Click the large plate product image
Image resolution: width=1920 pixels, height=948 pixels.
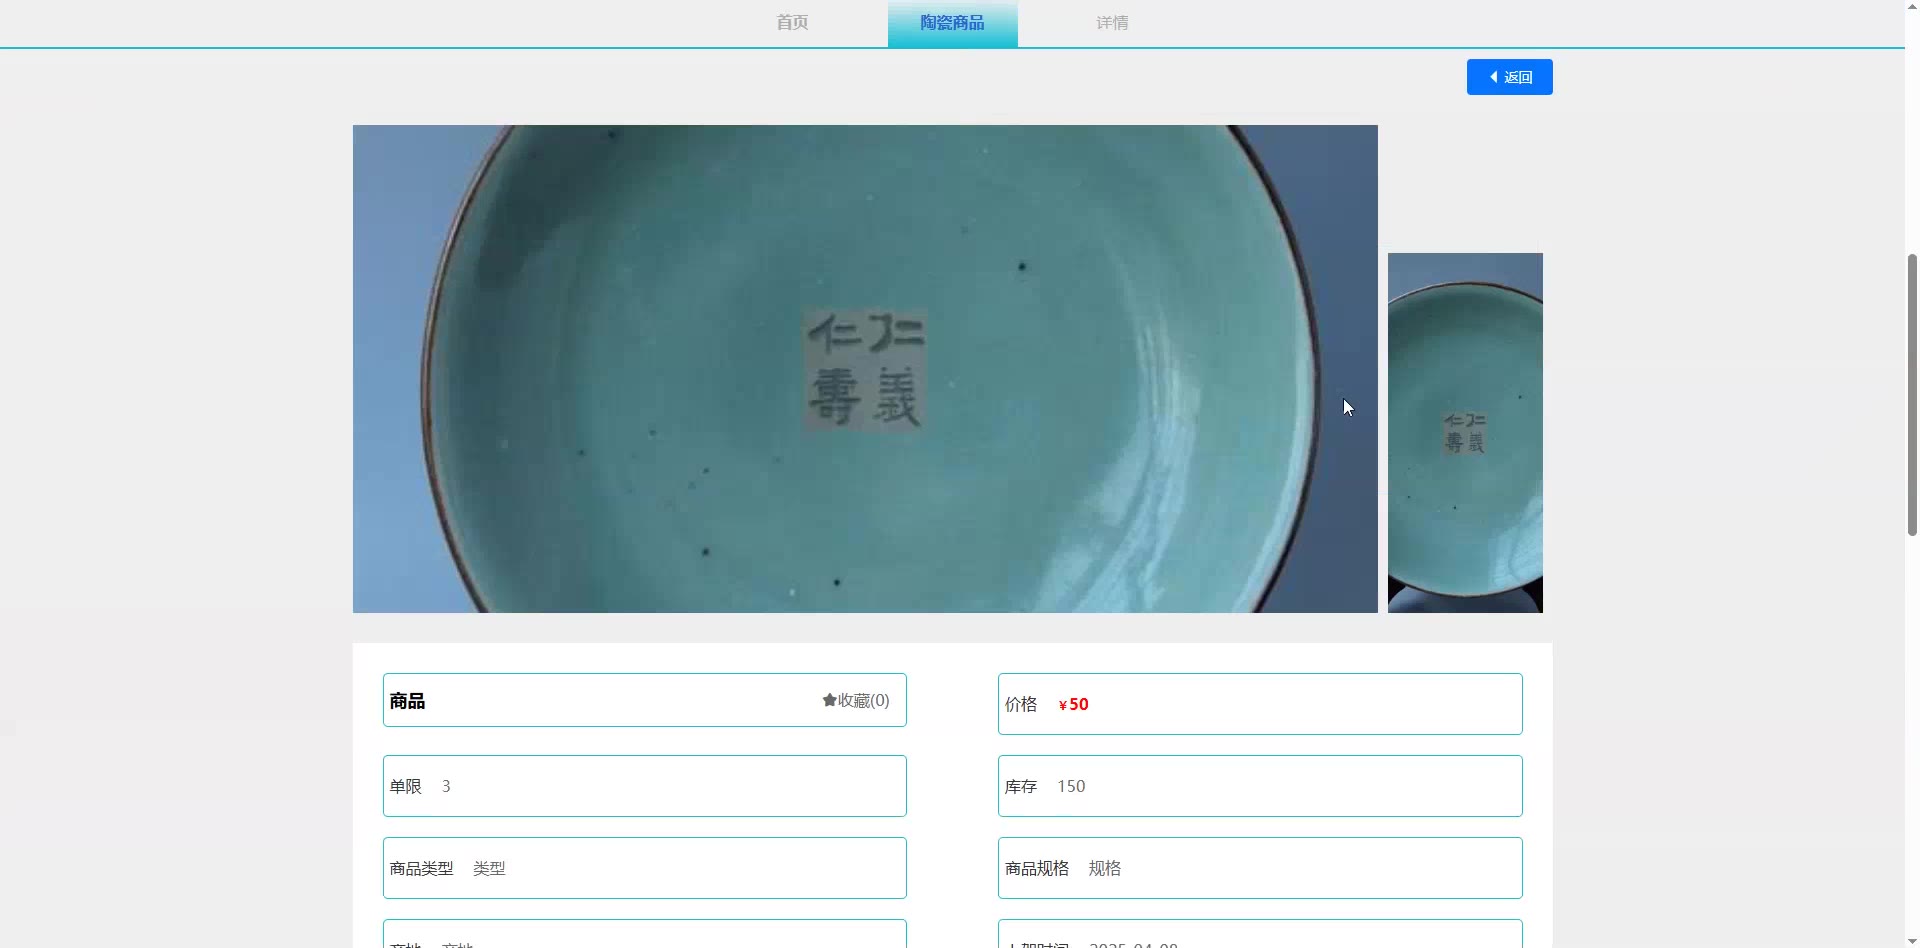(865, 369)
